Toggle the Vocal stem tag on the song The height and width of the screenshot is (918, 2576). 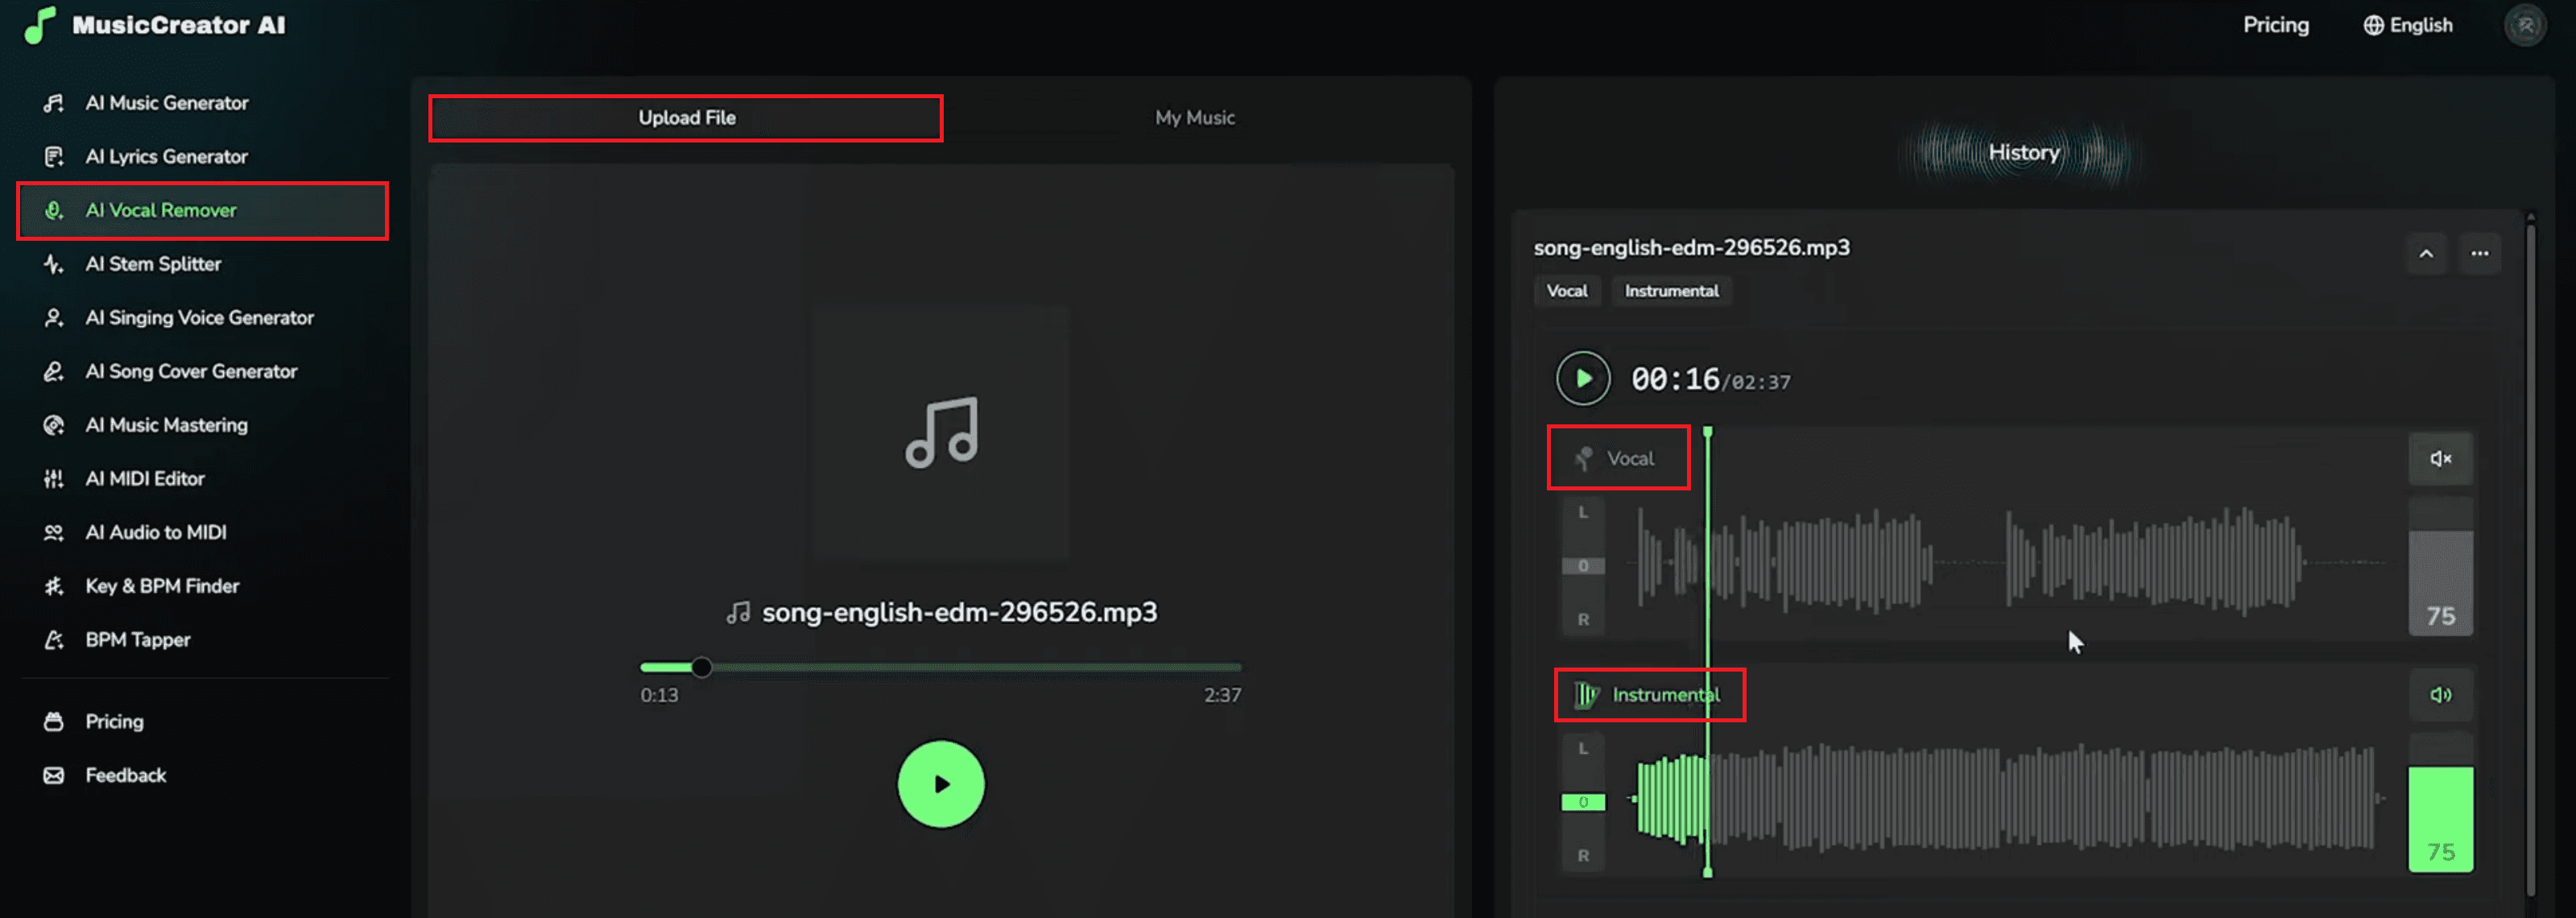pyautogui.click(x=1567, y=291)
